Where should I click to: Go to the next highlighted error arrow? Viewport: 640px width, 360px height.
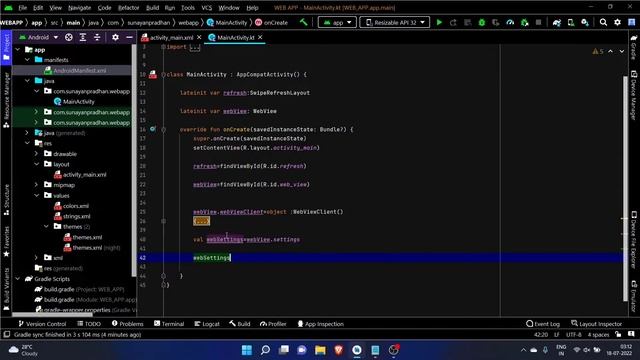pyautogui.click(x=622, y=51)
